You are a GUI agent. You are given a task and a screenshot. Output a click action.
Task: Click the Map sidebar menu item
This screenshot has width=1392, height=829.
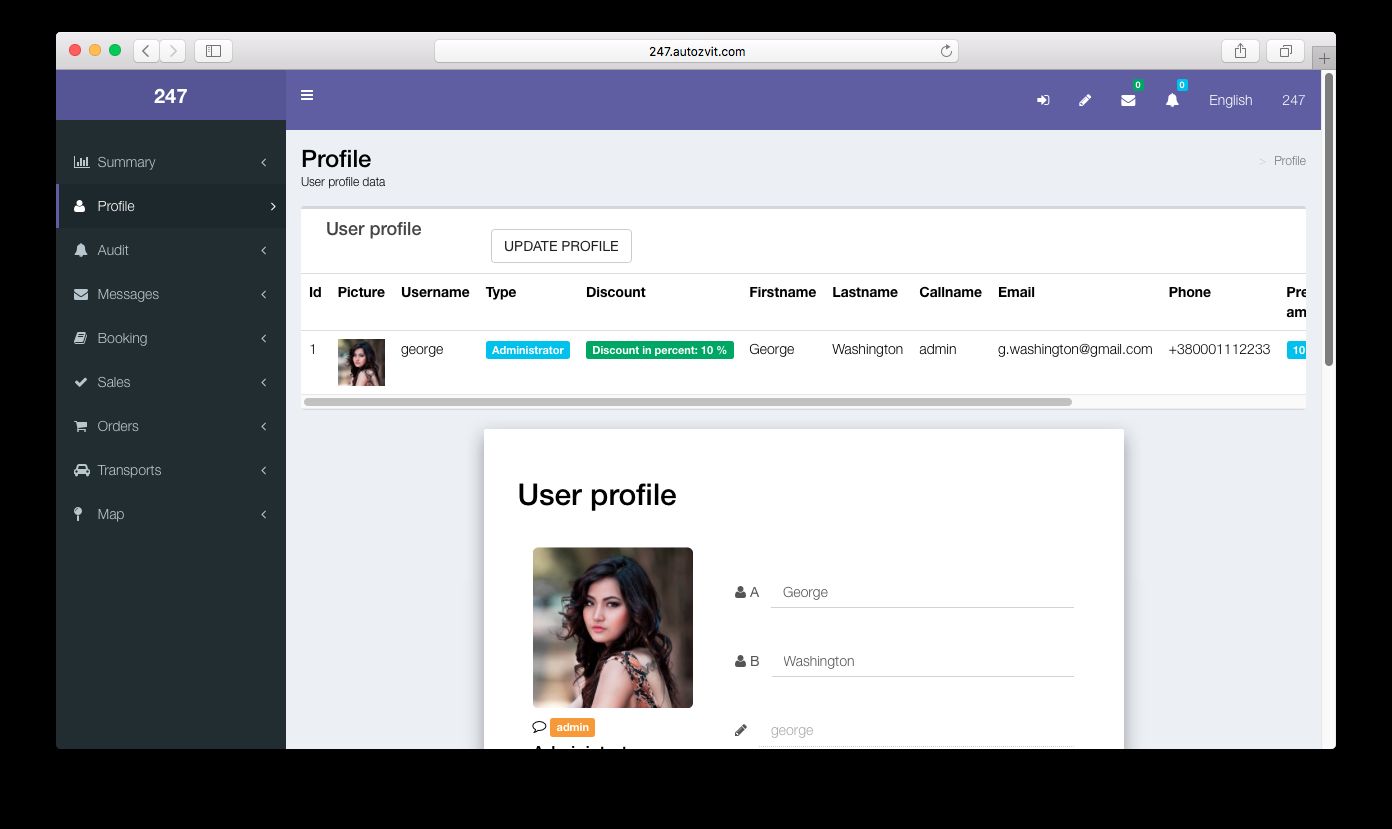(171, 514)
